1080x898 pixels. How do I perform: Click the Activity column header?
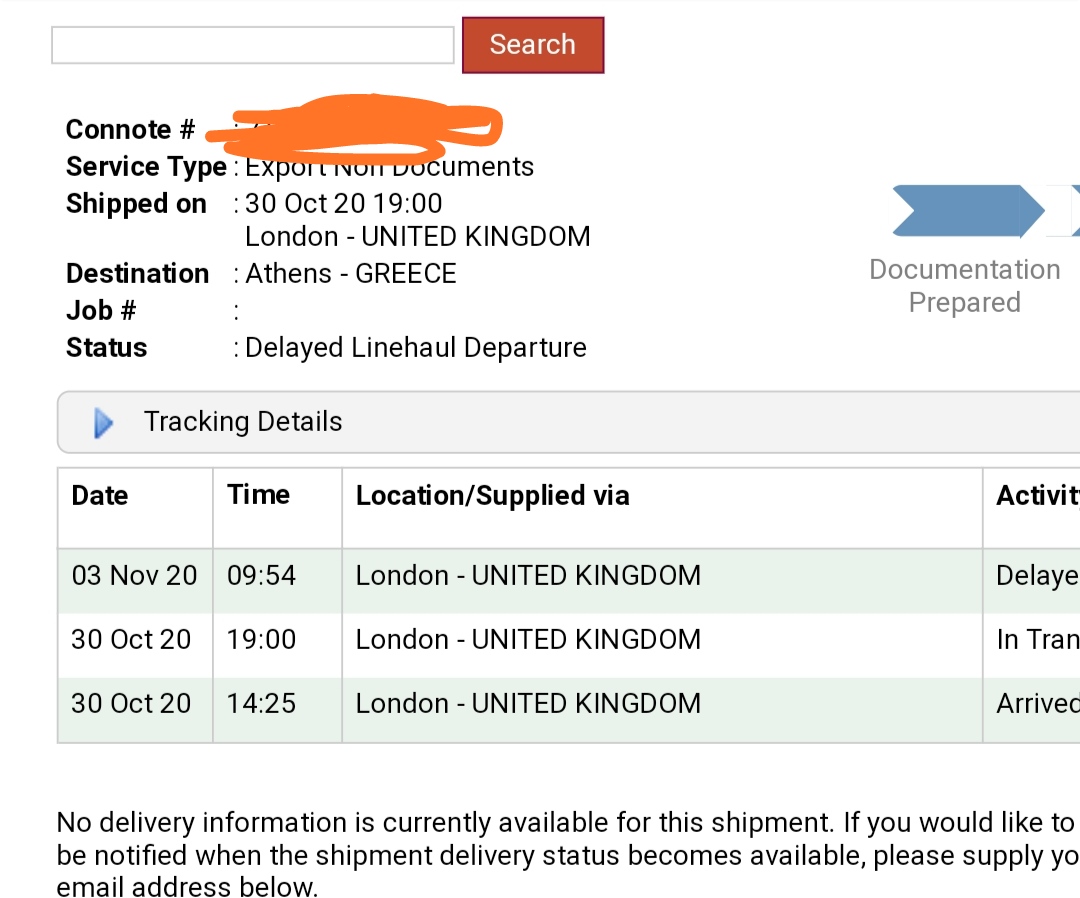pos(1037,496)
